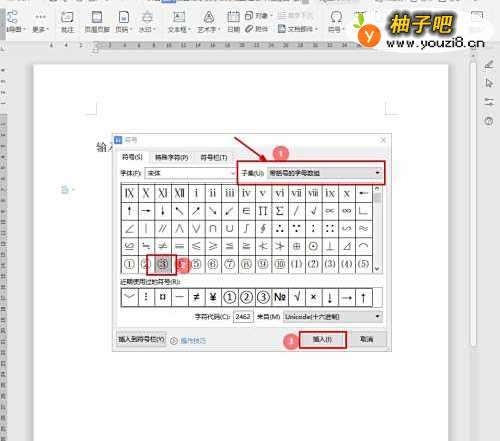Select the down arrow of the symbol grid scrollbar
Viewport: 500px width, 441px height.
tap(377, 269)
